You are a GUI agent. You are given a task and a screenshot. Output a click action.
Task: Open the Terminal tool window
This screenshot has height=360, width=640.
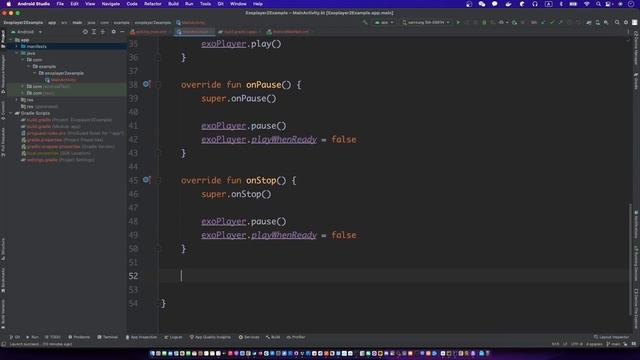pyautogui.click(x=108, y=337)
